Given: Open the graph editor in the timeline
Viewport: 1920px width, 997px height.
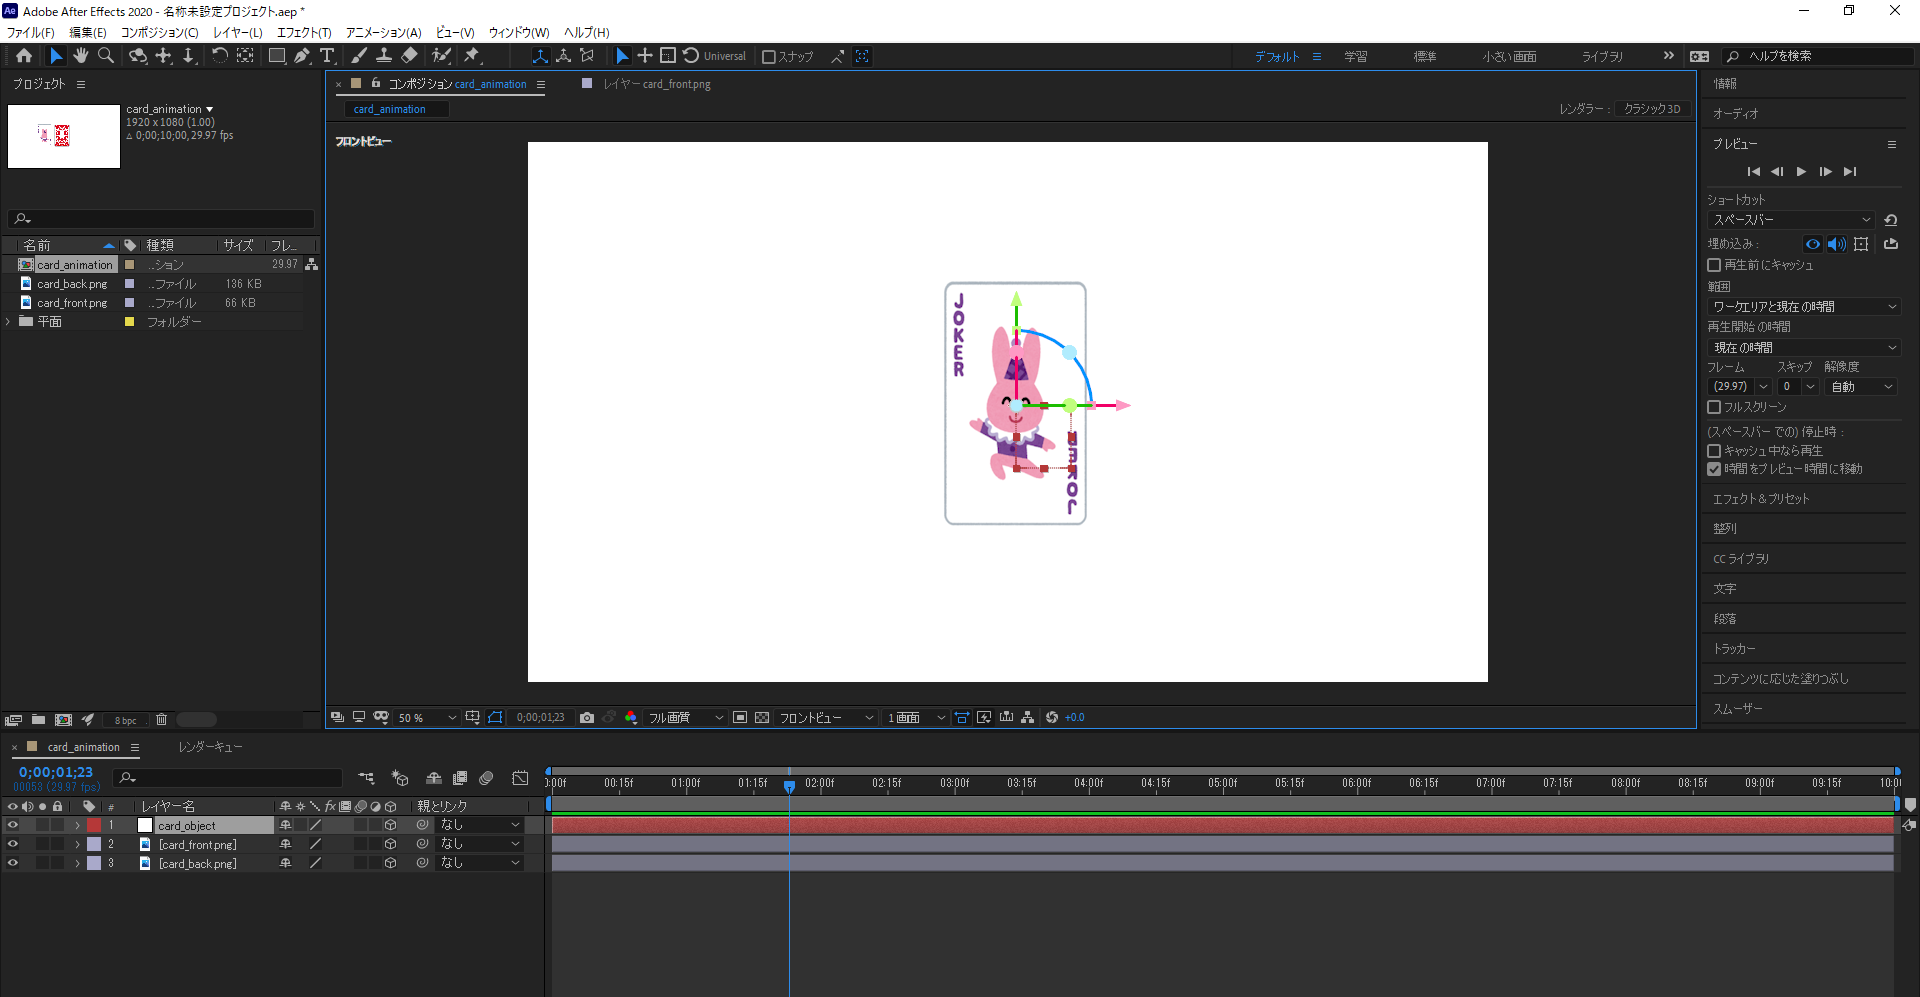Looking at the screenshot, I should [519, 778].
